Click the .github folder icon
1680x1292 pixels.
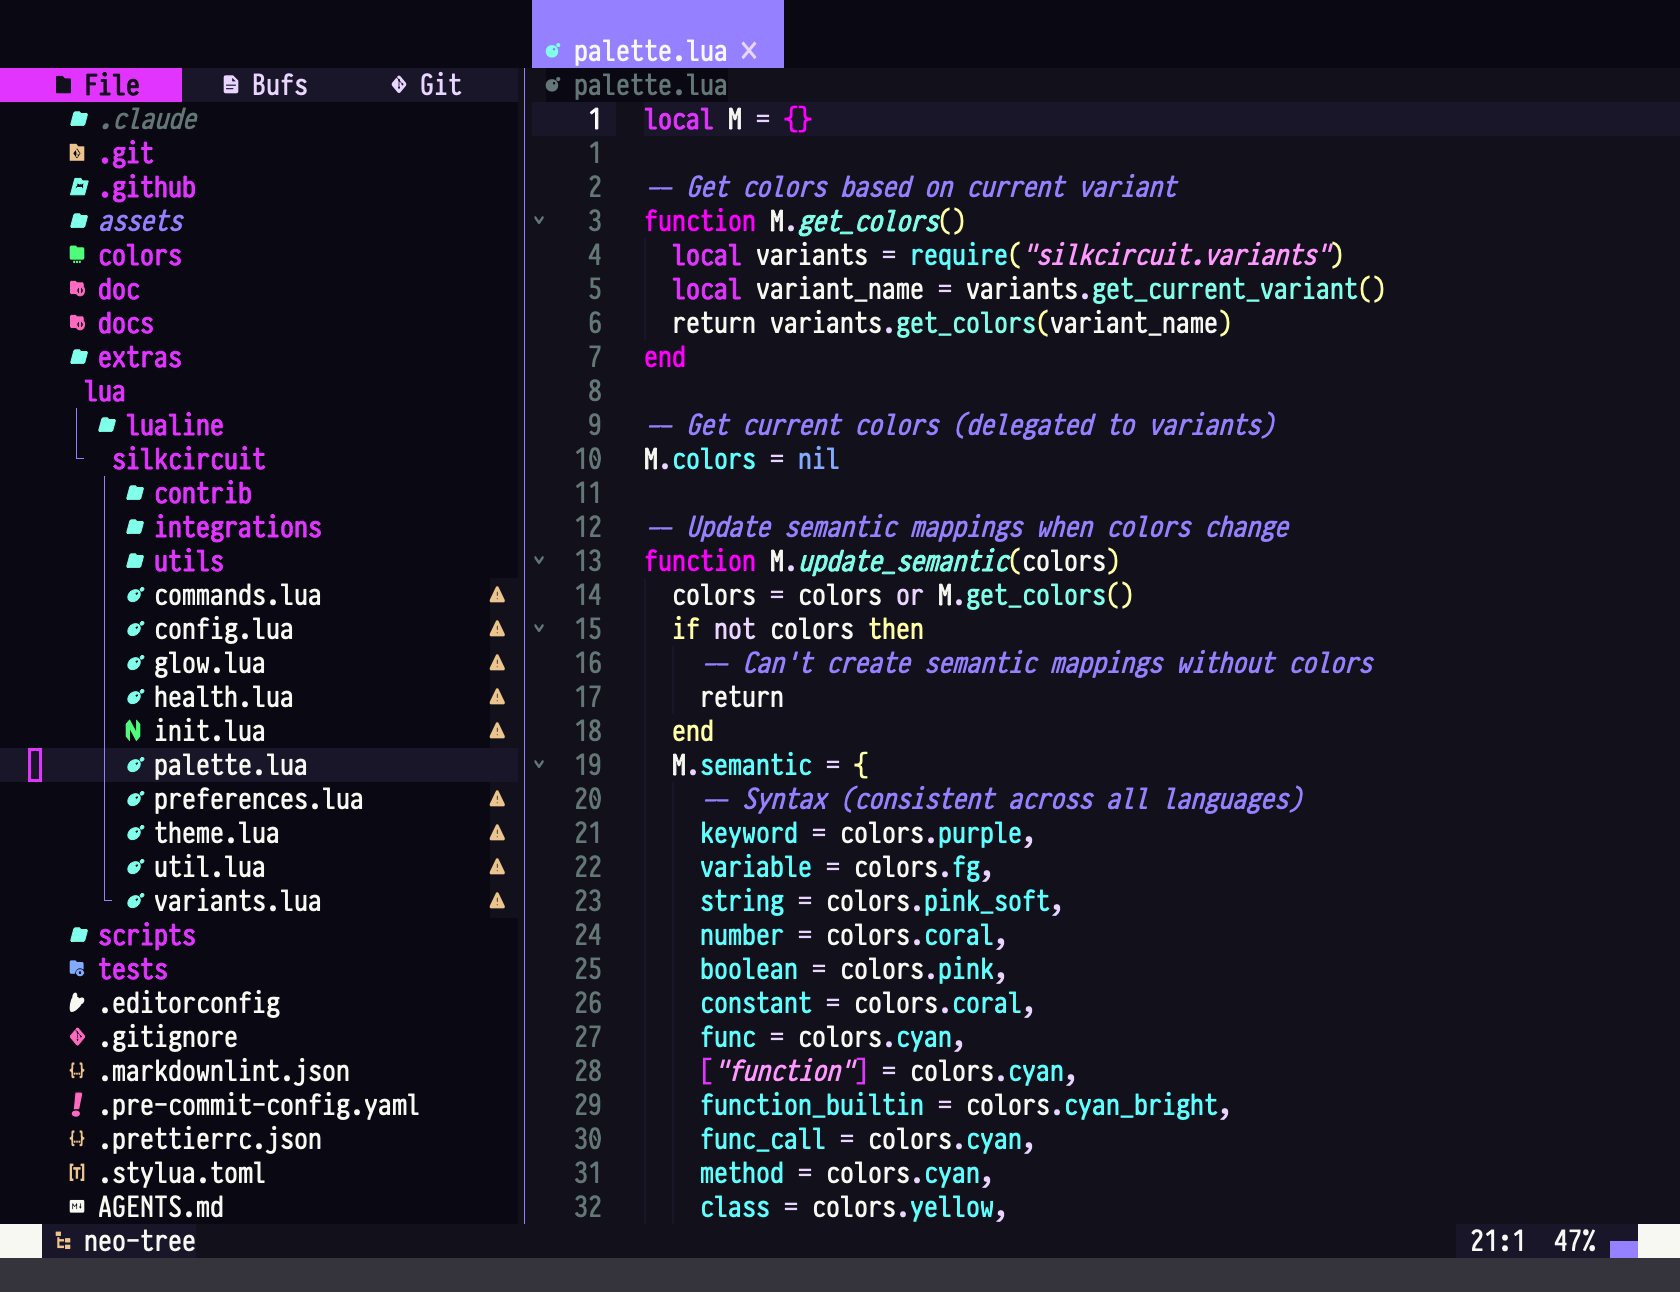pos(79,187)
